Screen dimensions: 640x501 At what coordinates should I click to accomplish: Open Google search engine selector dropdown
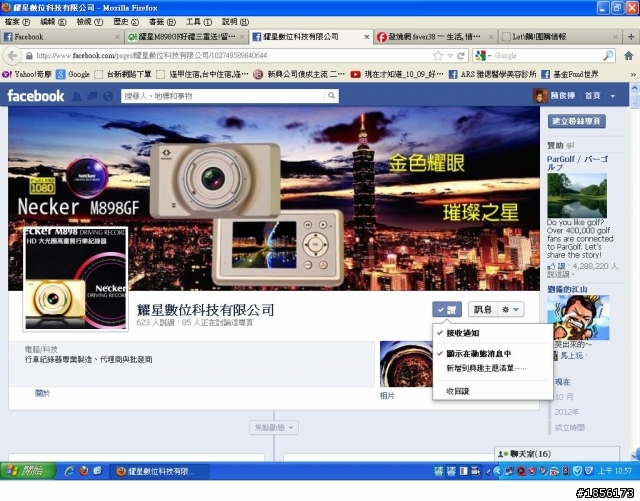pos(483,56)
